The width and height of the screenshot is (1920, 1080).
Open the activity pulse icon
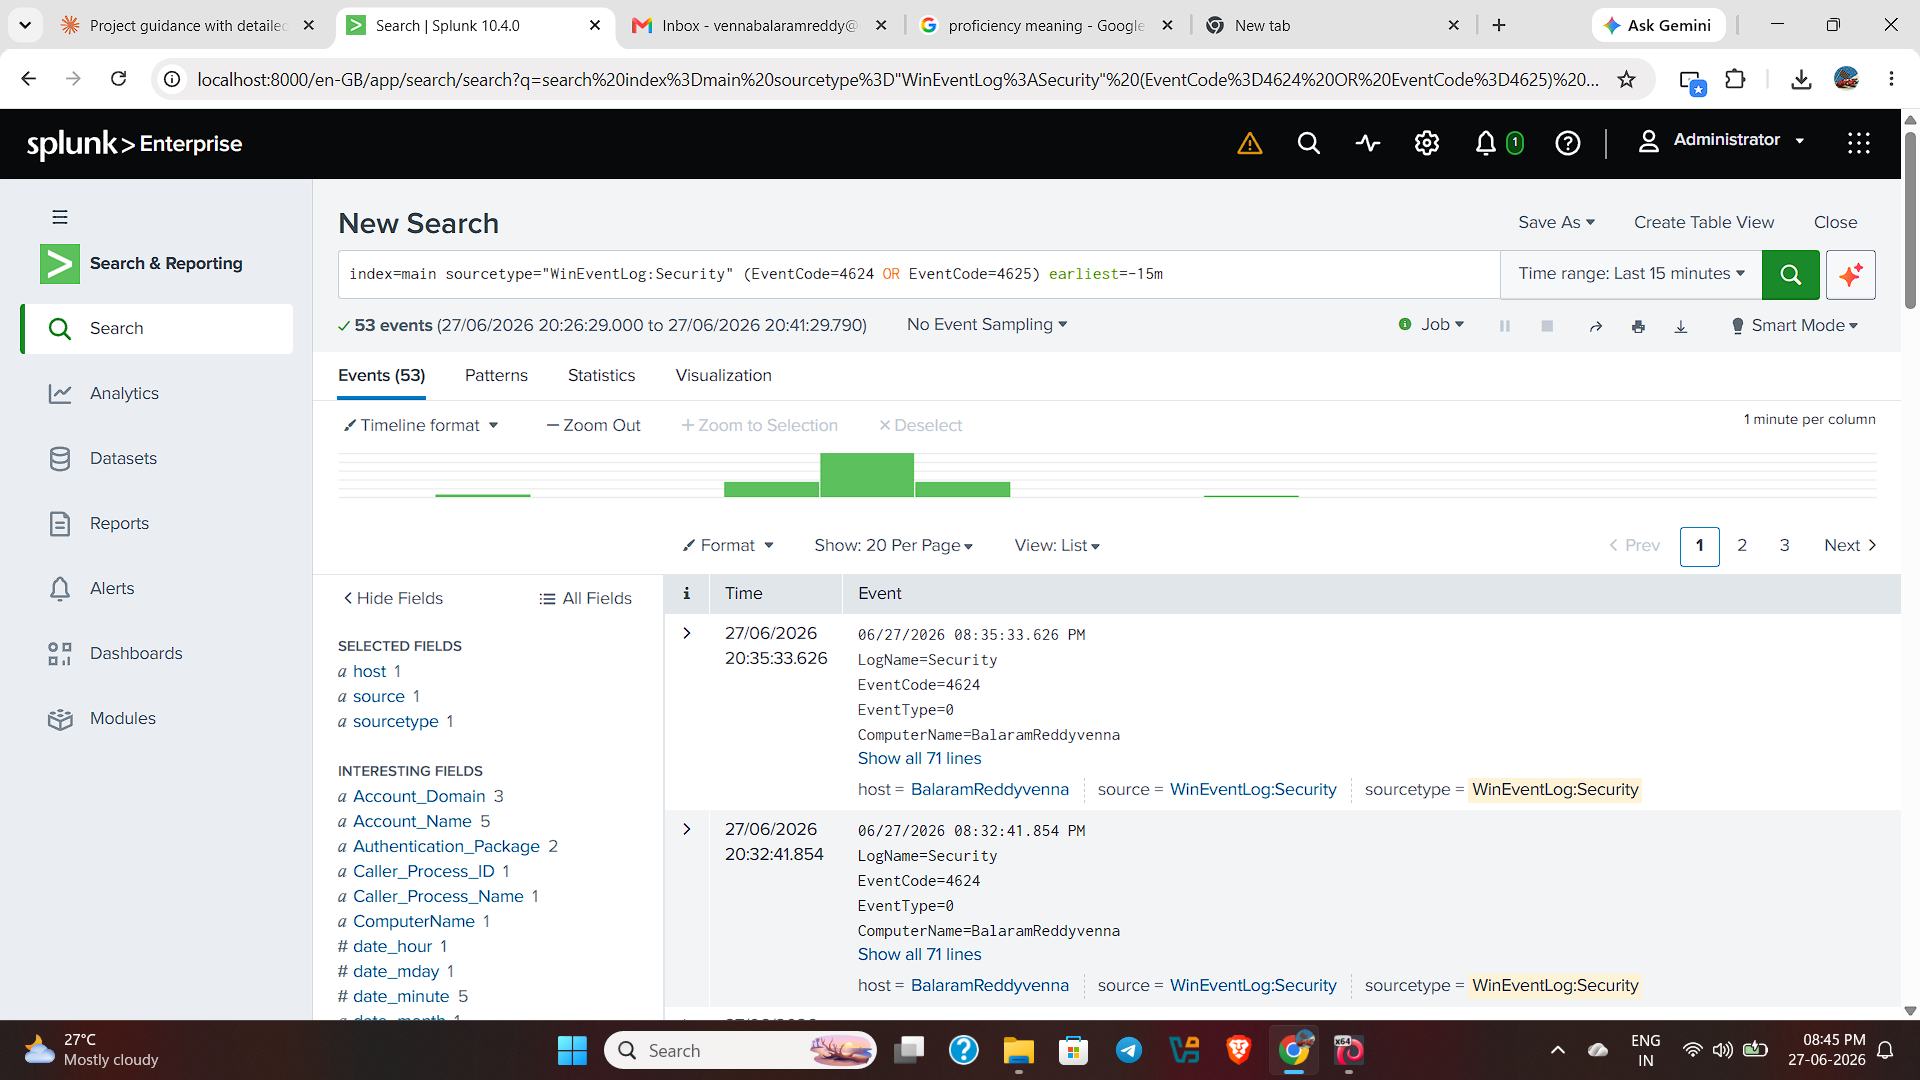tap(1368, 144)
